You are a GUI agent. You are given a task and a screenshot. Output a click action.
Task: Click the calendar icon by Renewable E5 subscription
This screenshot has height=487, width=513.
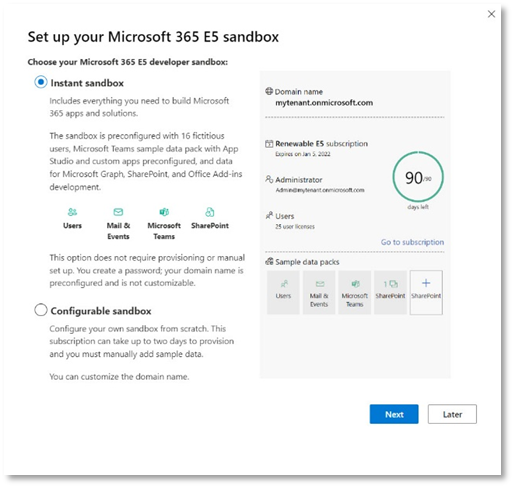pyautogui.click(x=269, y=144)
